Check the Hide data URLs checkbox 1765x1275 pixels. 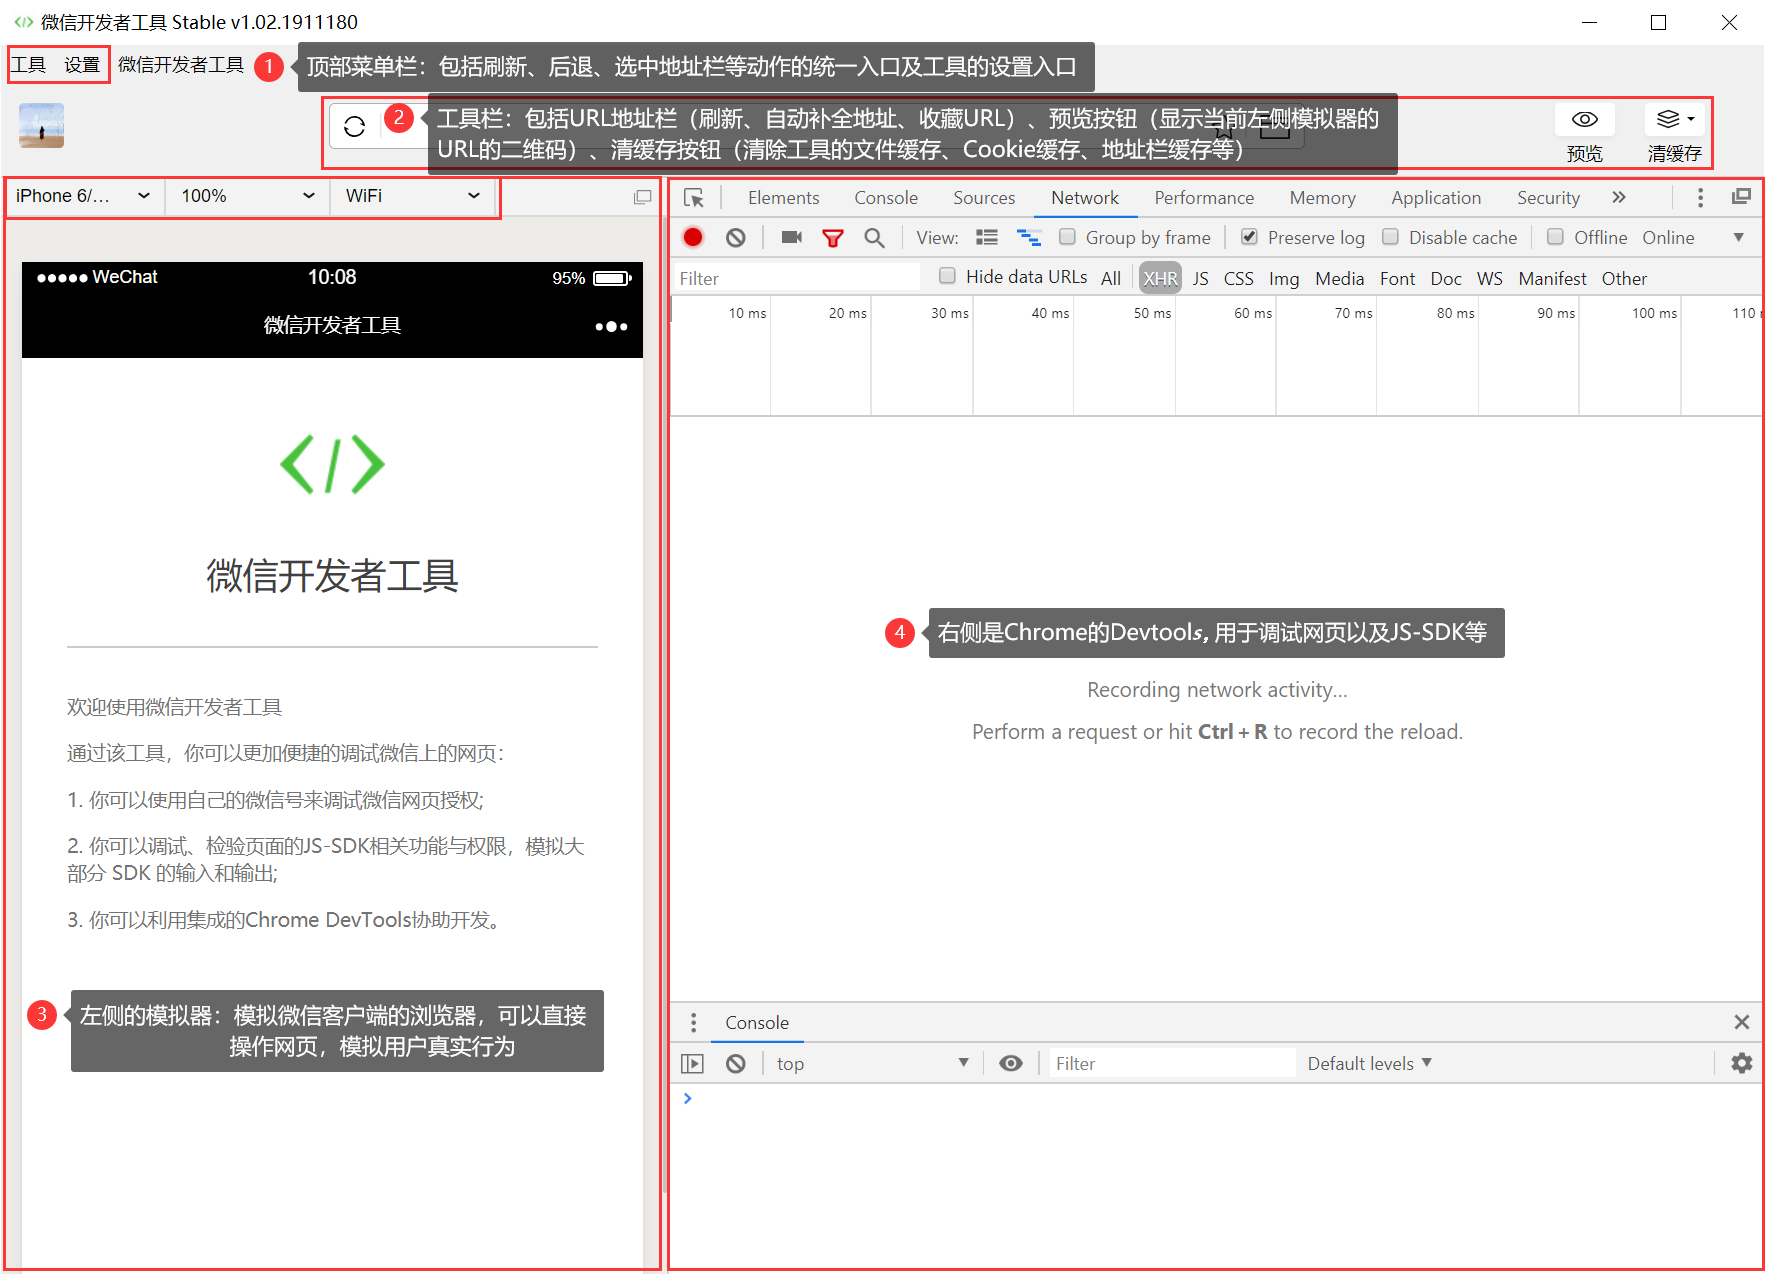pos(947,276)
